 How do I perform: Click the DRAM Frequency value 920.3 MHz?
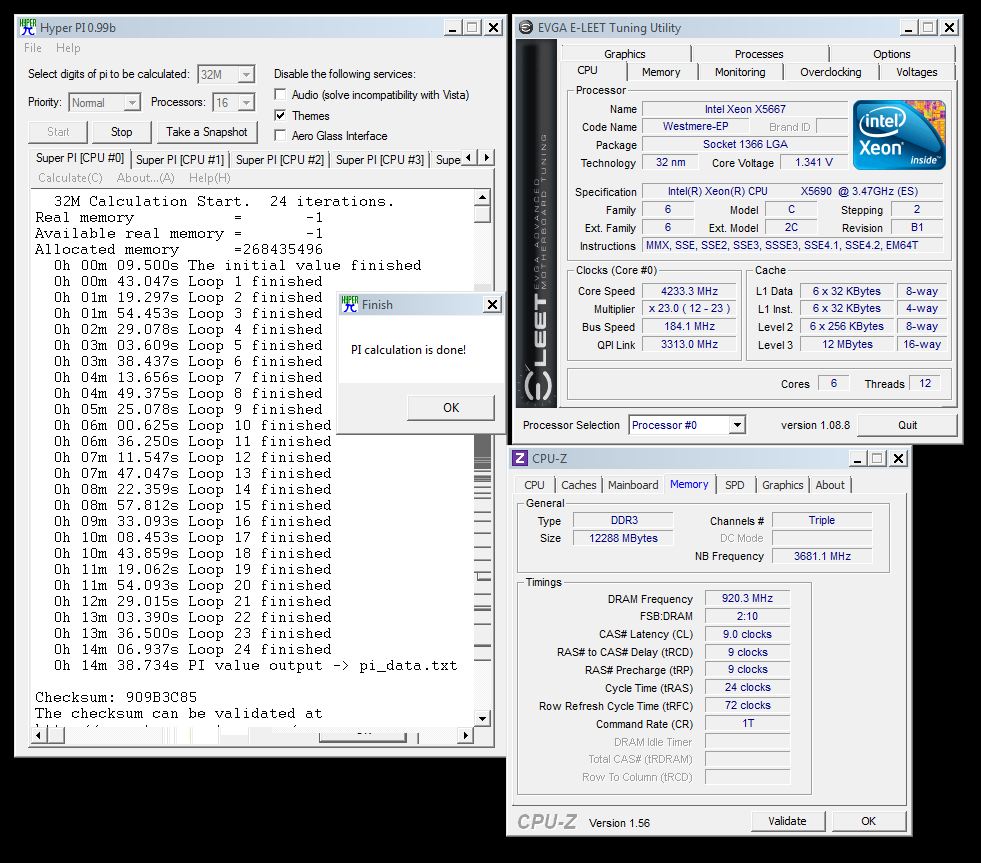tap(747, 598)
